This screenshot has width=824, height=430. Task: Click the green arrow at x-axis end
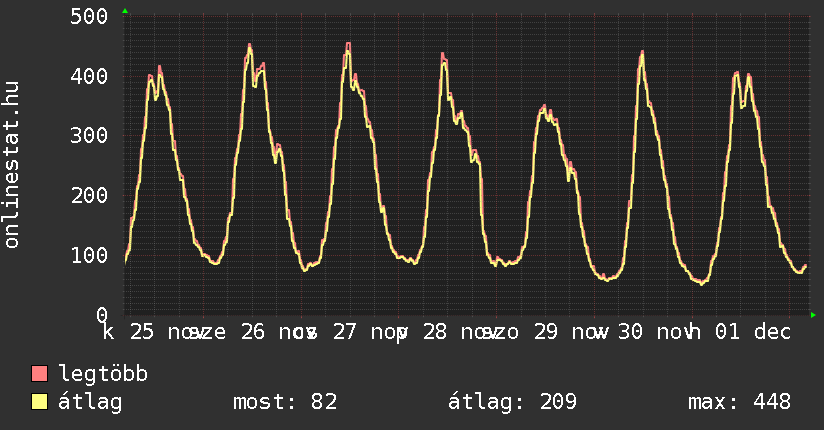coord(814,315)
